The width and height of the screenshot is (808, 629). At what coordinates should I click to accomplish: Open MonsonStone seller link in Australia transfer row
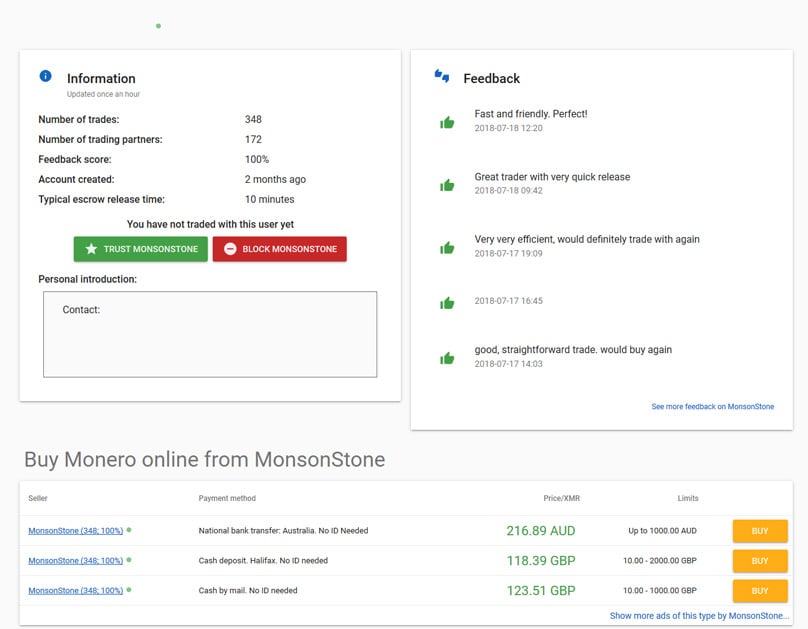76,531
